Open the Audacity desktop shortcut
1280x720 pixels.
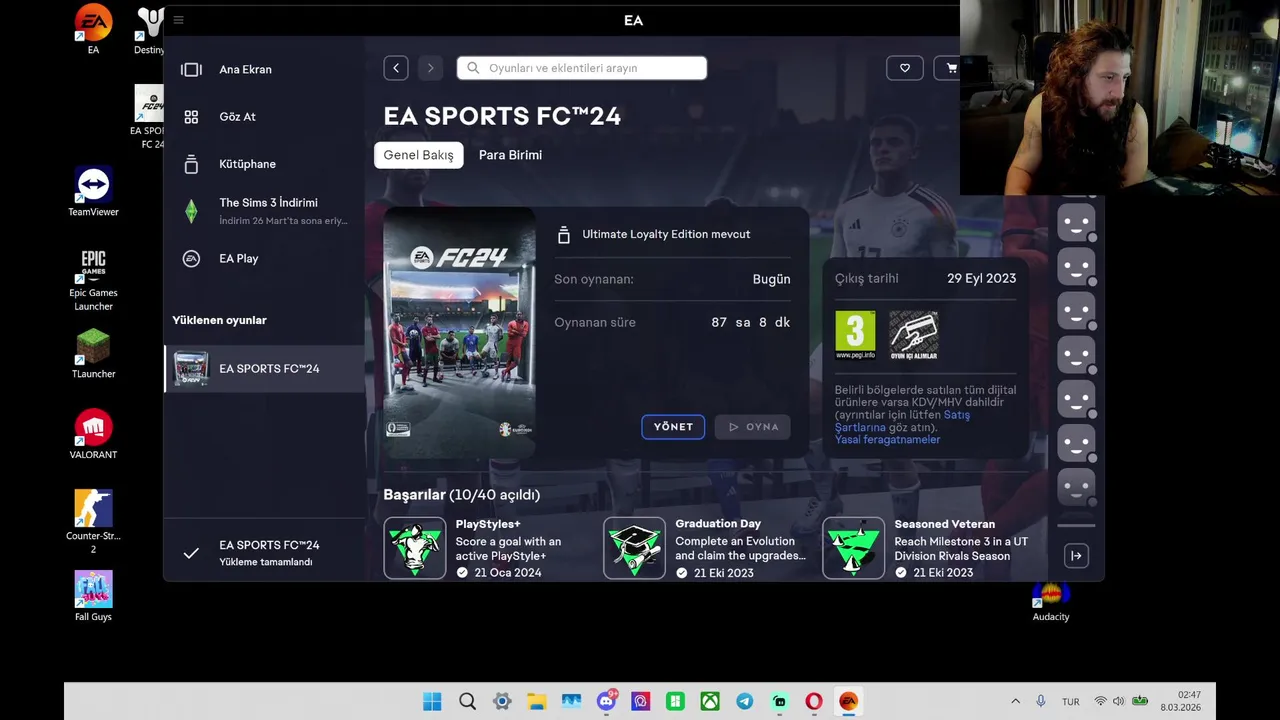pyautogui.click(x=1051, y=601)
